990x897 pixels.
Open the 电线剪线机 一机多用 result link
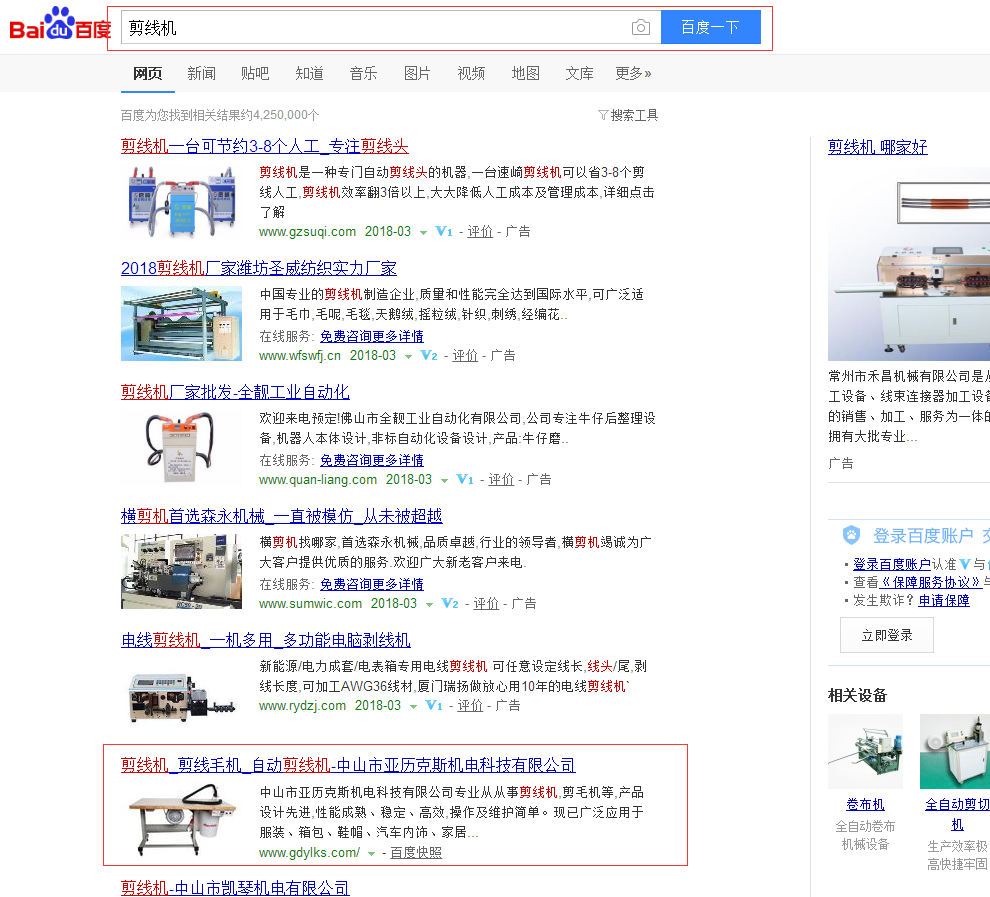pyautogui.click(x=265, y=640)
